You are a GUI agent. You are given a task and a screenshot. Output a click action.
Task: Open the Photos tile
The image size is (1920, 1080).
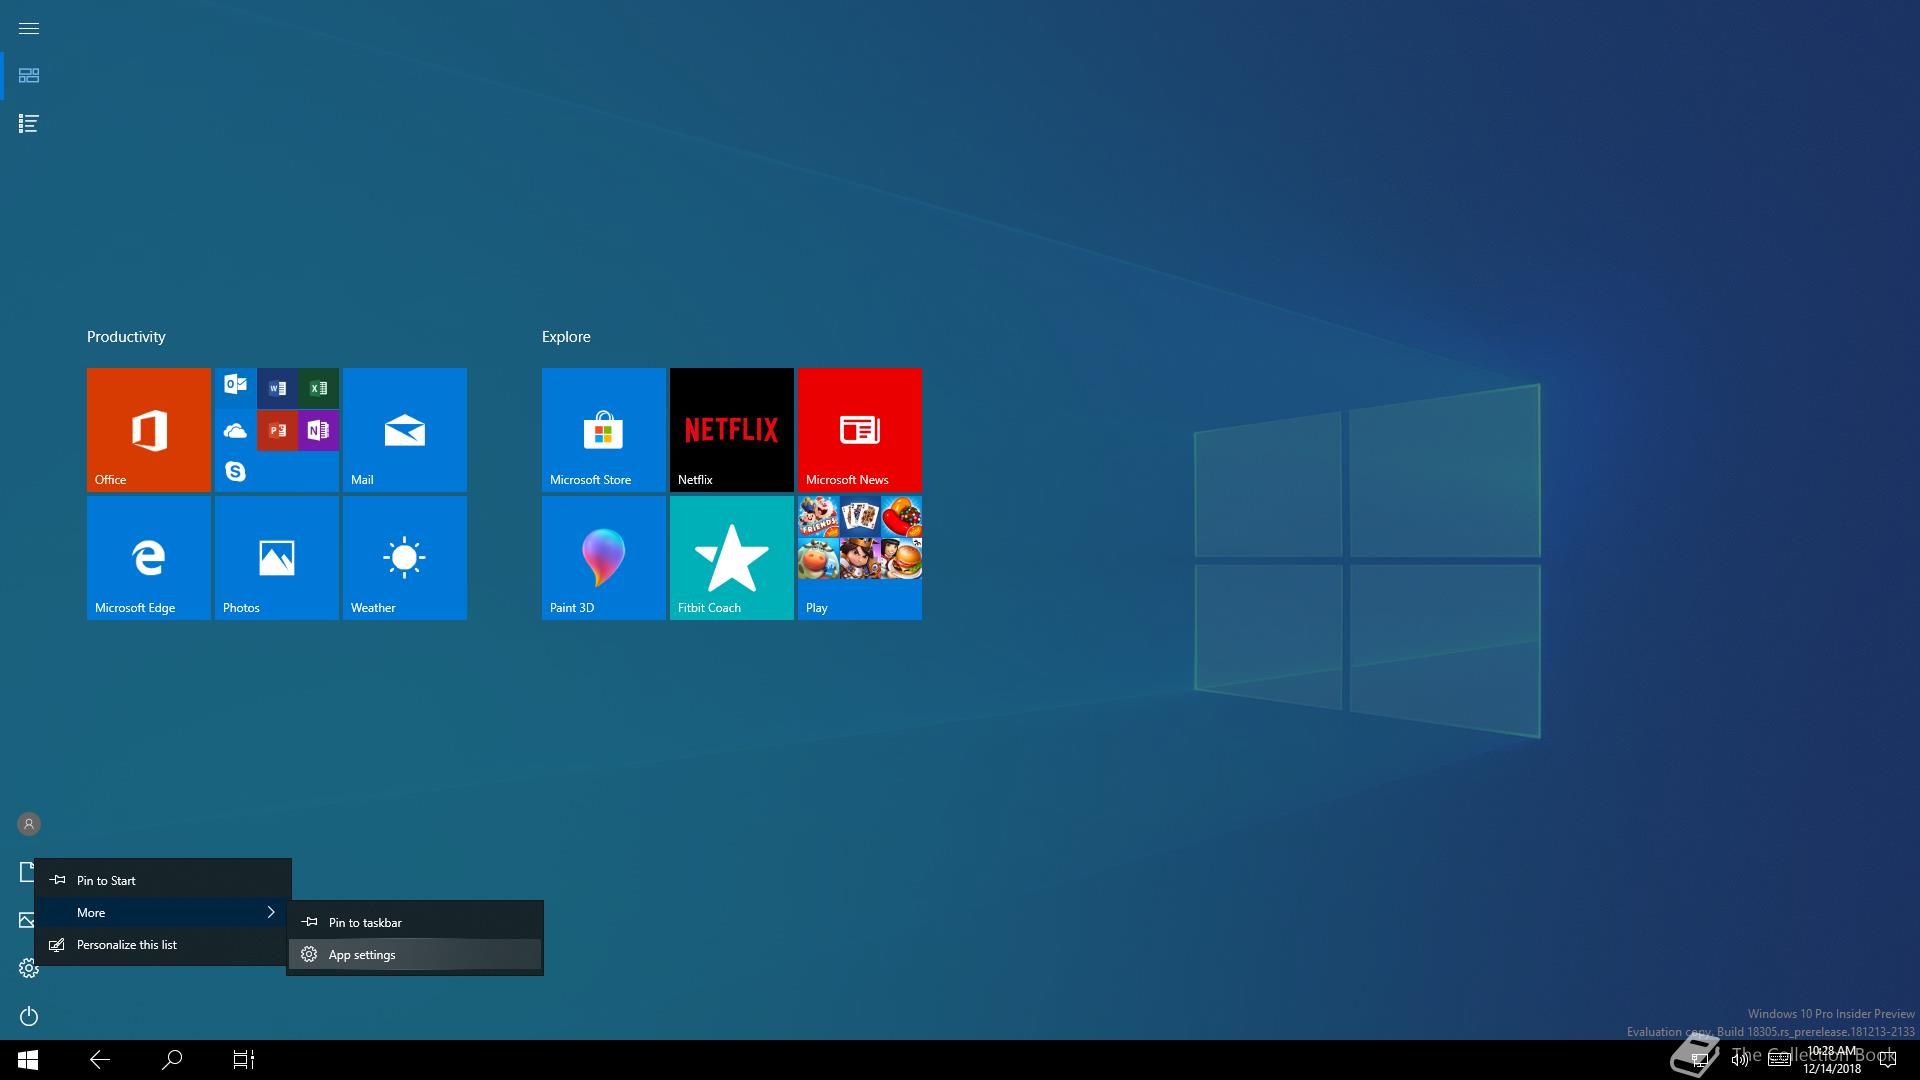[x=277, y=558]
